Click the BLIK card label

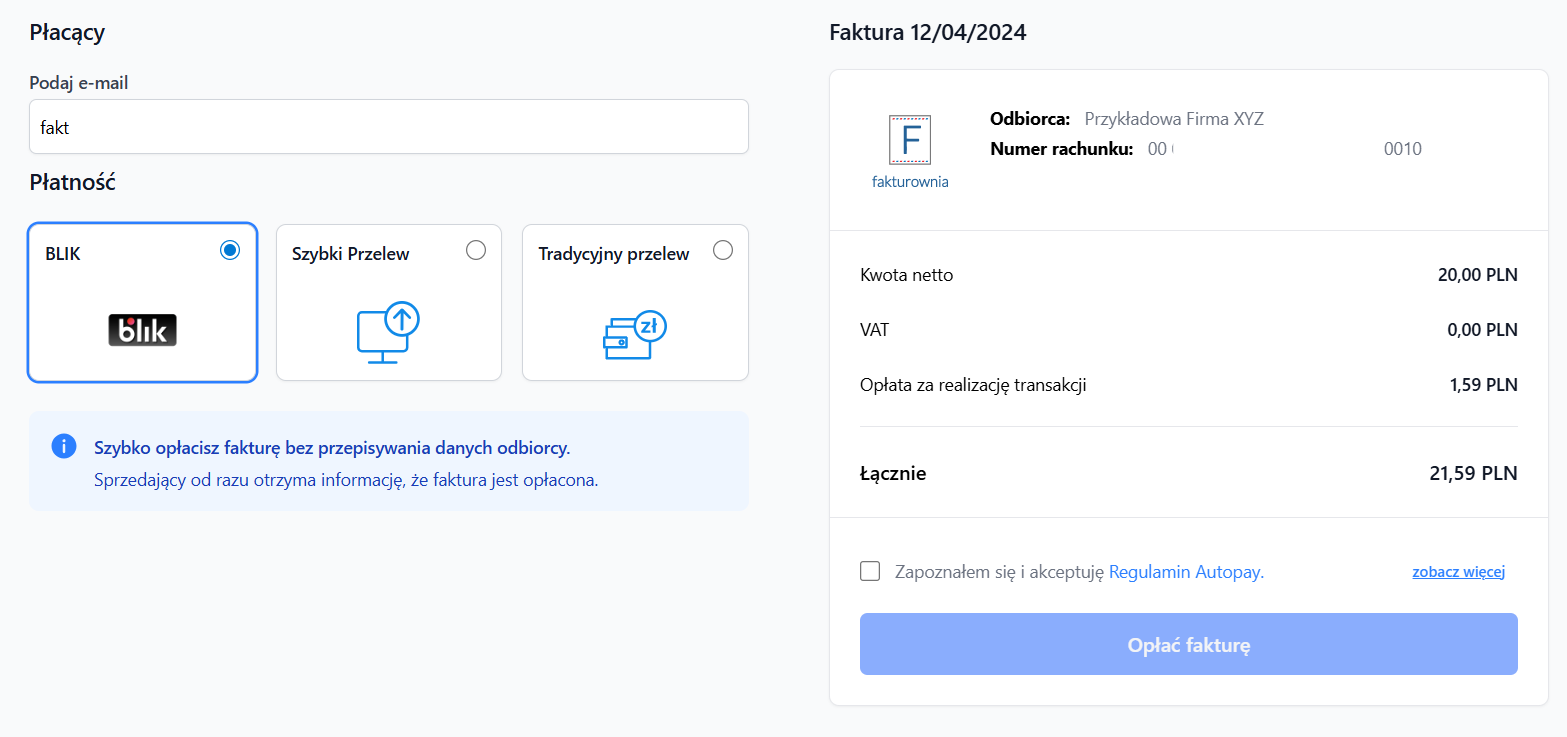[63, 254]
